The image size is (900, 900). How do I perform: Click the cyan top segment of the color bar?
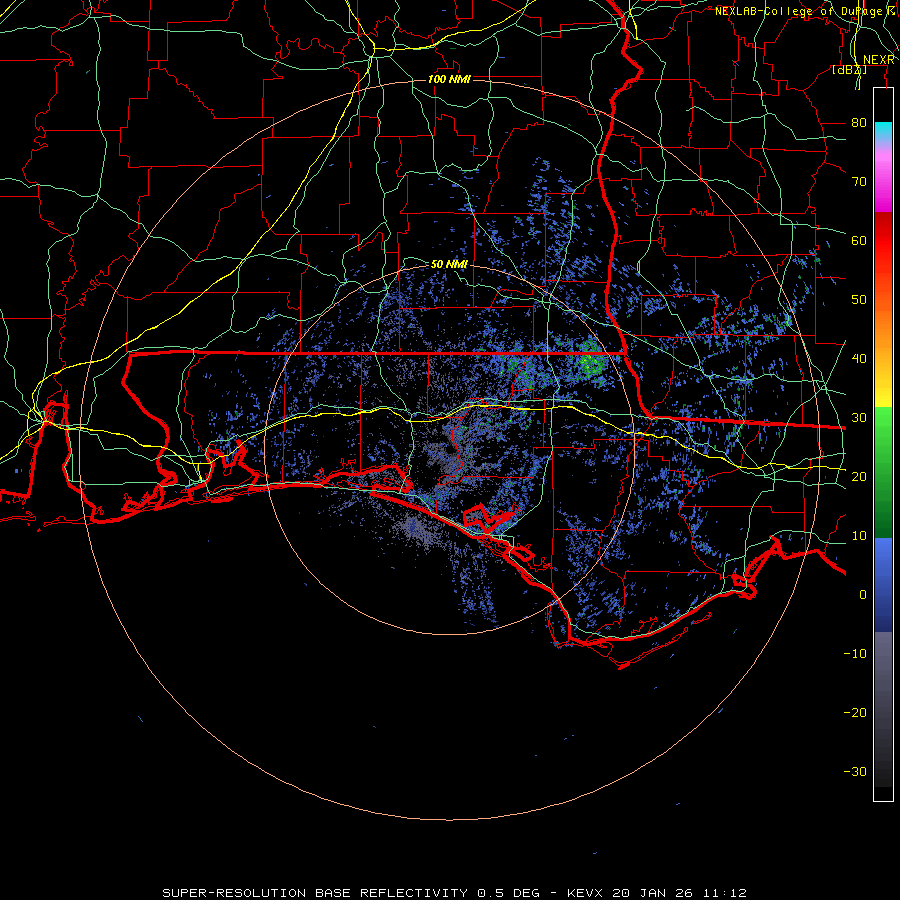click(883, 132)
